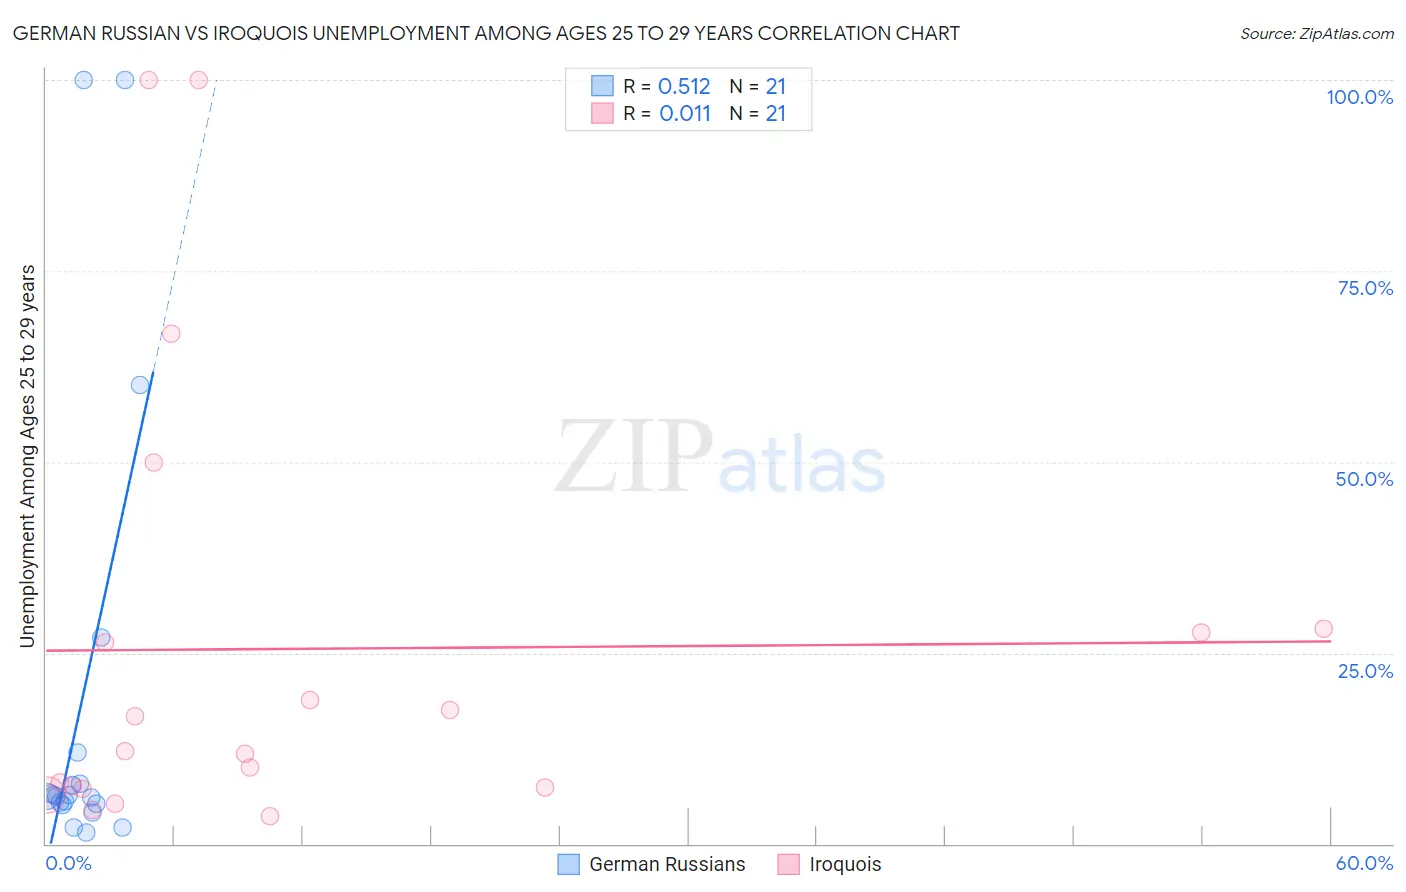Click the 25.0% y-axis label
1406x892 pixels.
[x=1365, y=671]
